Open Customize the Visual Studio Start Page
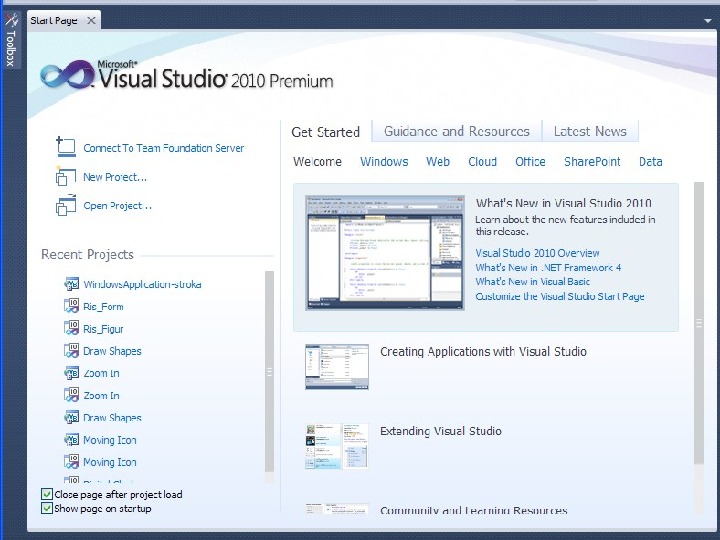The height and width of the screenshot is (540, 720). [x=560, y=296]
